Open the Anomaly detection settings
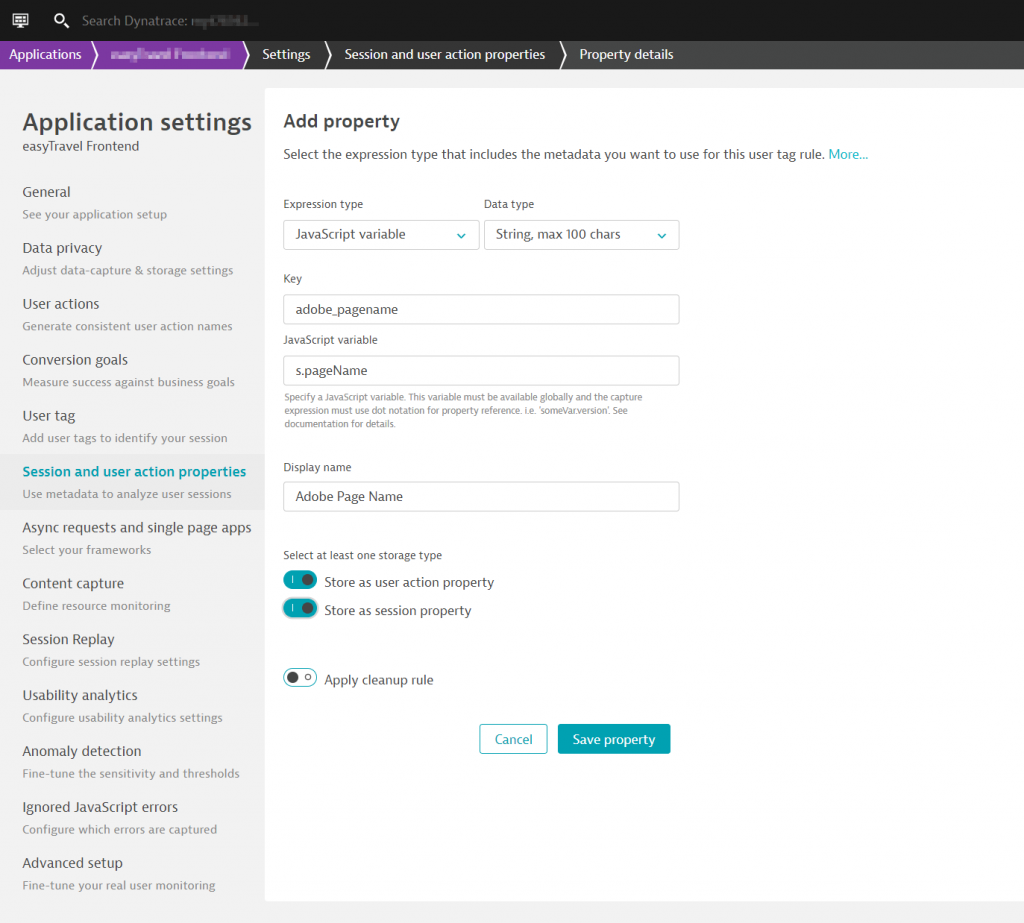 tap(81, 751)
